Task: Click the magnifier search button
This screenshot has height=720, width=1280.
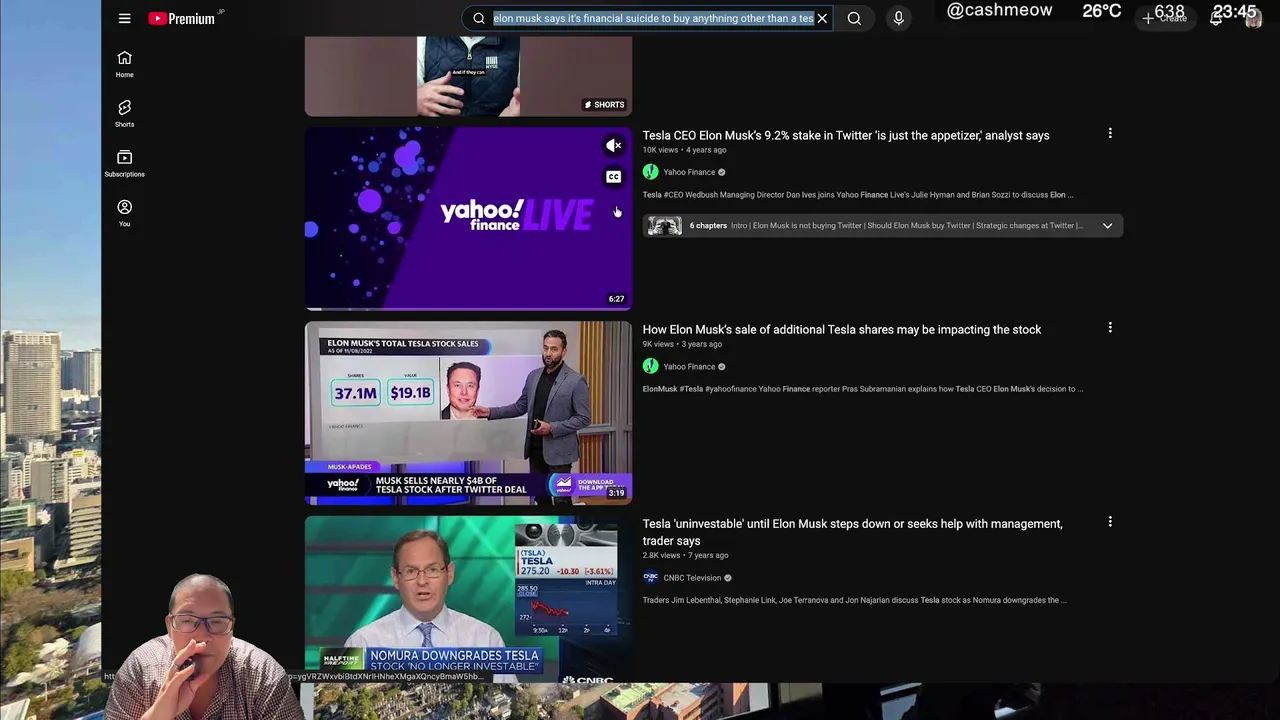Action: point(854,18)
